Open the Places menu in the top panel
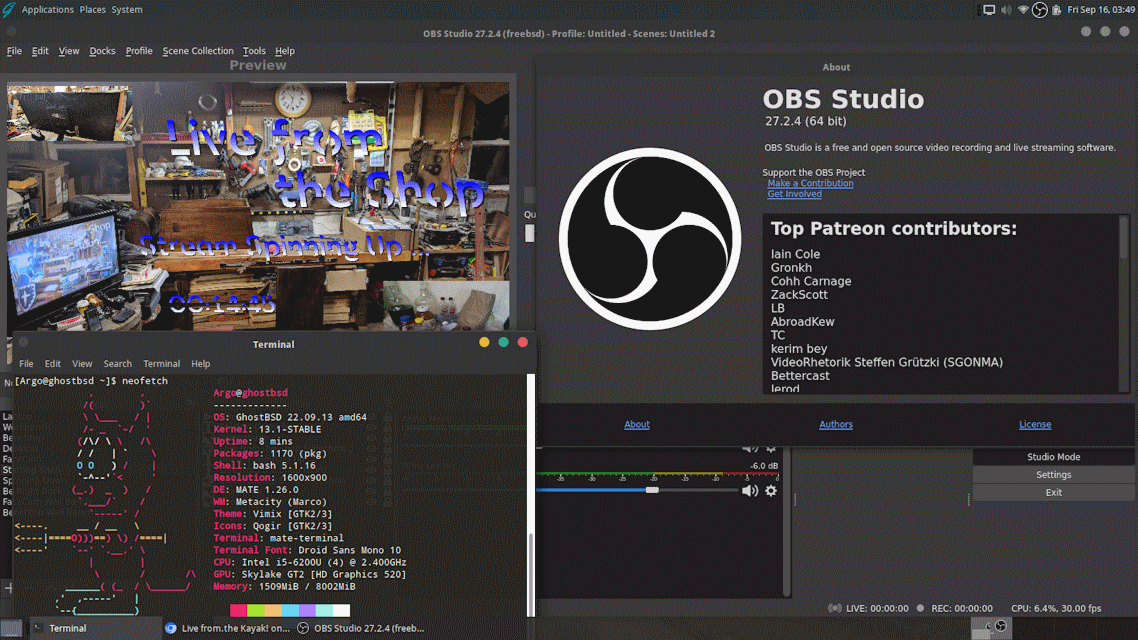1138x640 pixels. coord(92,9)
